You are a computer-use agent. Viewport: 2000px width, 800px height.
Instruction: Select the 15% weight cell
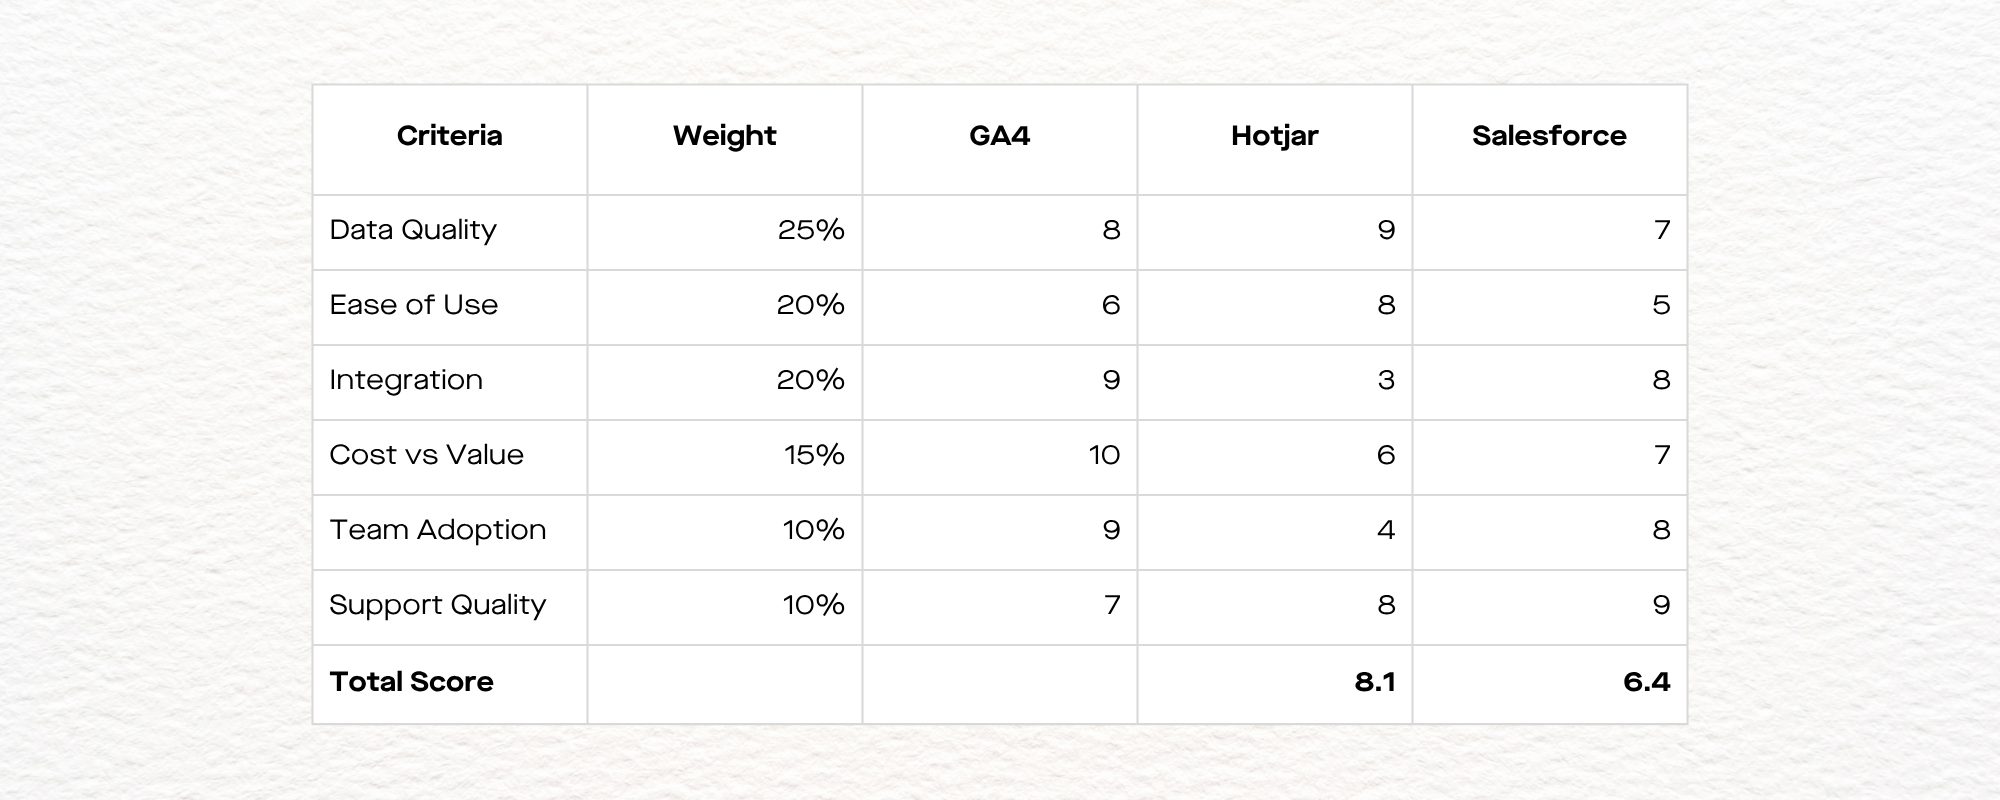click(813, 455)
